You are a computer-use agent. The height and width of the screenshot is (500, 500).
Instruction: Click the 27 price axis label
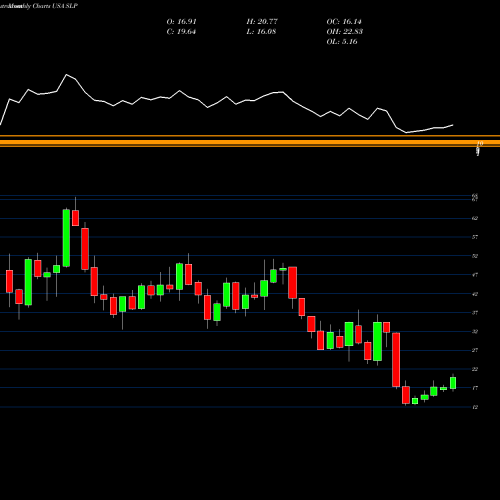[x=475, y=350]
